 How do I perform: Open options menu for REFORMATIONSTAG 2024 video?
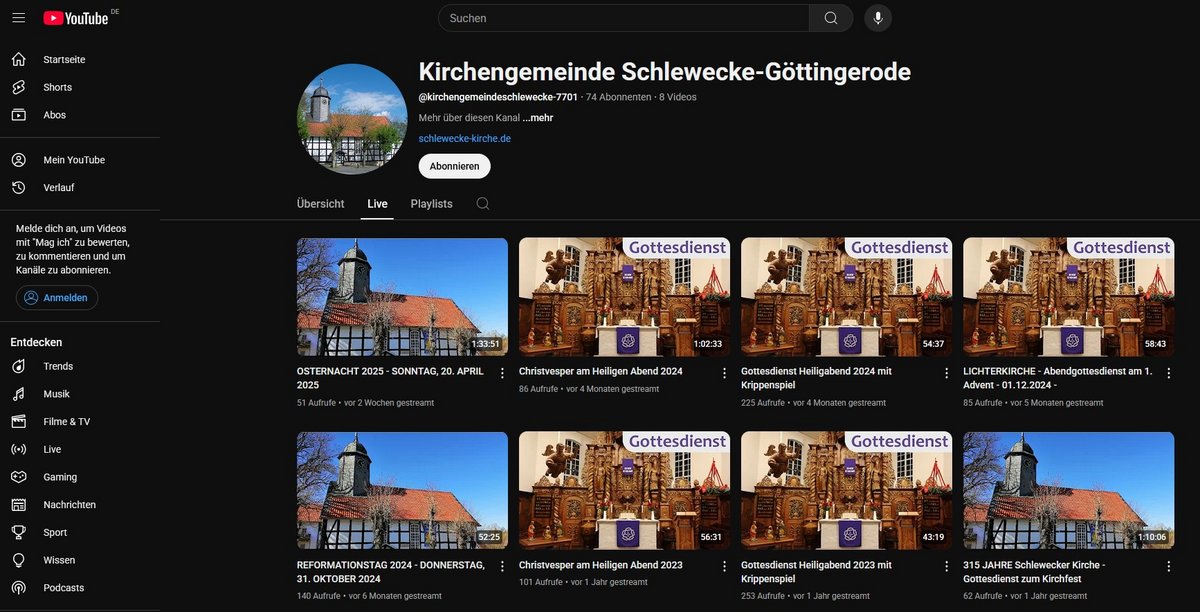(x=502, y=567)
